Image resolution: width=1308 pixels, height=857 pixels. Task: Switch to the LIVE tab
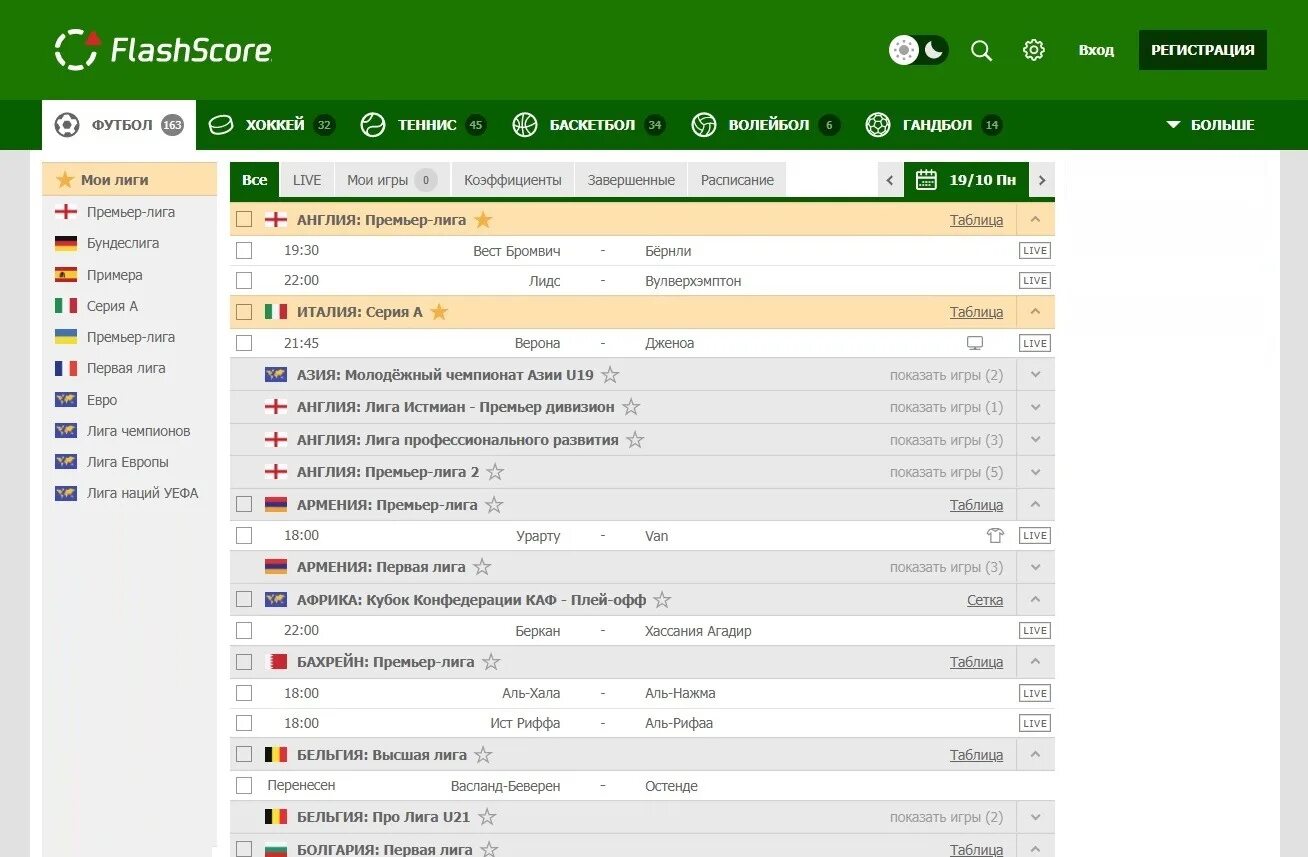[x=307, y=180]
